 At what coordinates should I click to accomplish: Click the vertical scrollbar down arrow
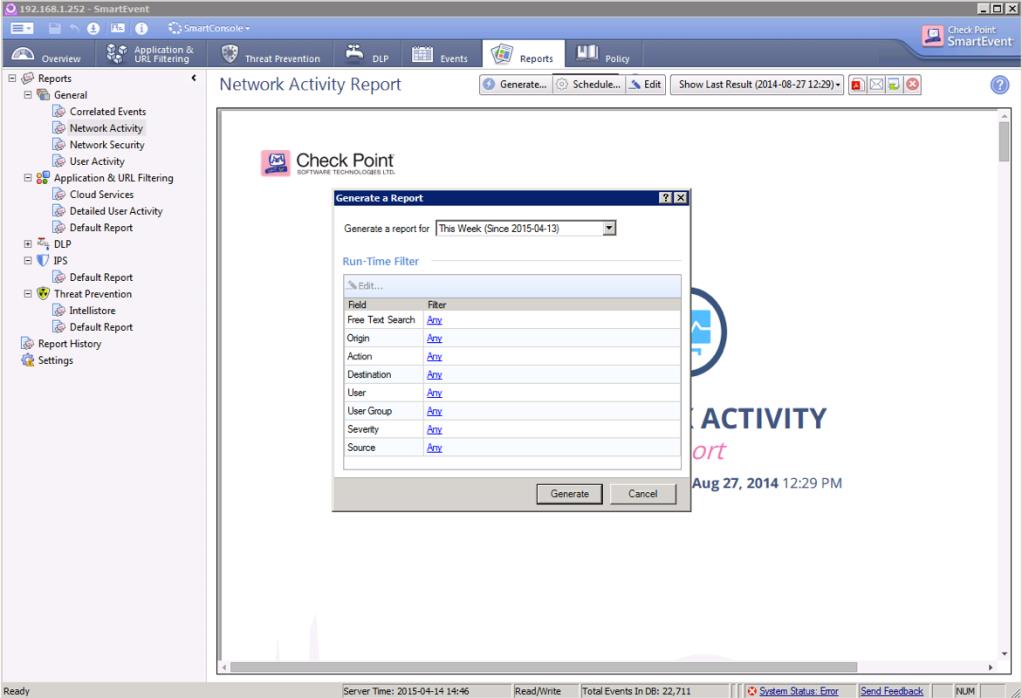point(1004,654)
